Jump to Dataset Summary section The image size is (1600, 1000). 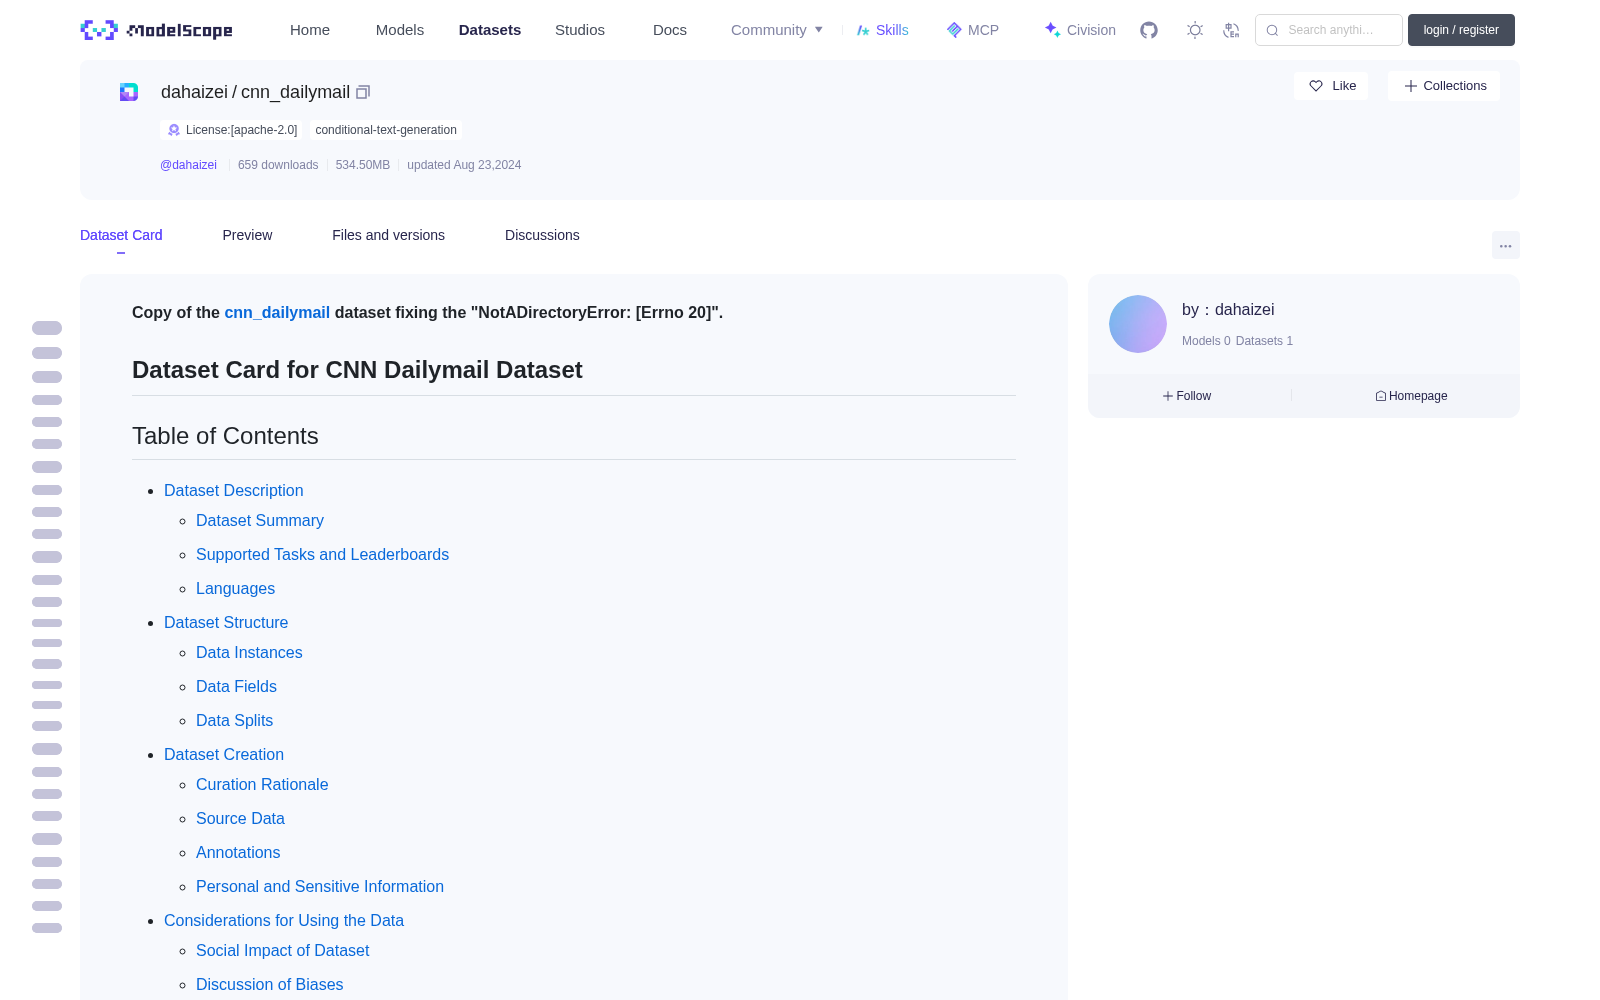[260, 521]
